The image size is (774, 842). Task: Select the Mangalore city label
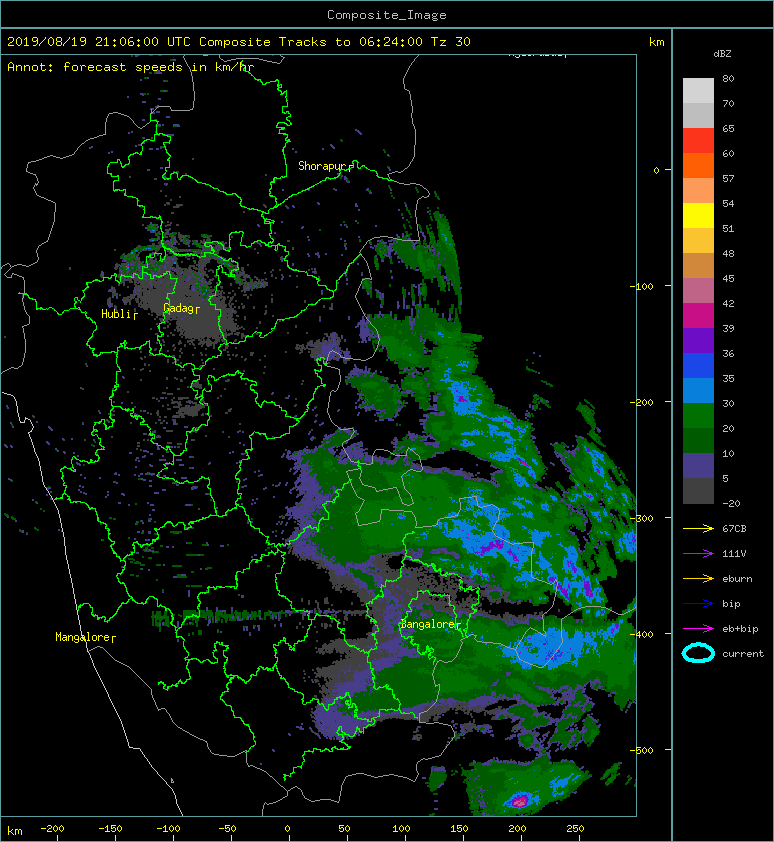pyautogui.click(x=82, y=637)
